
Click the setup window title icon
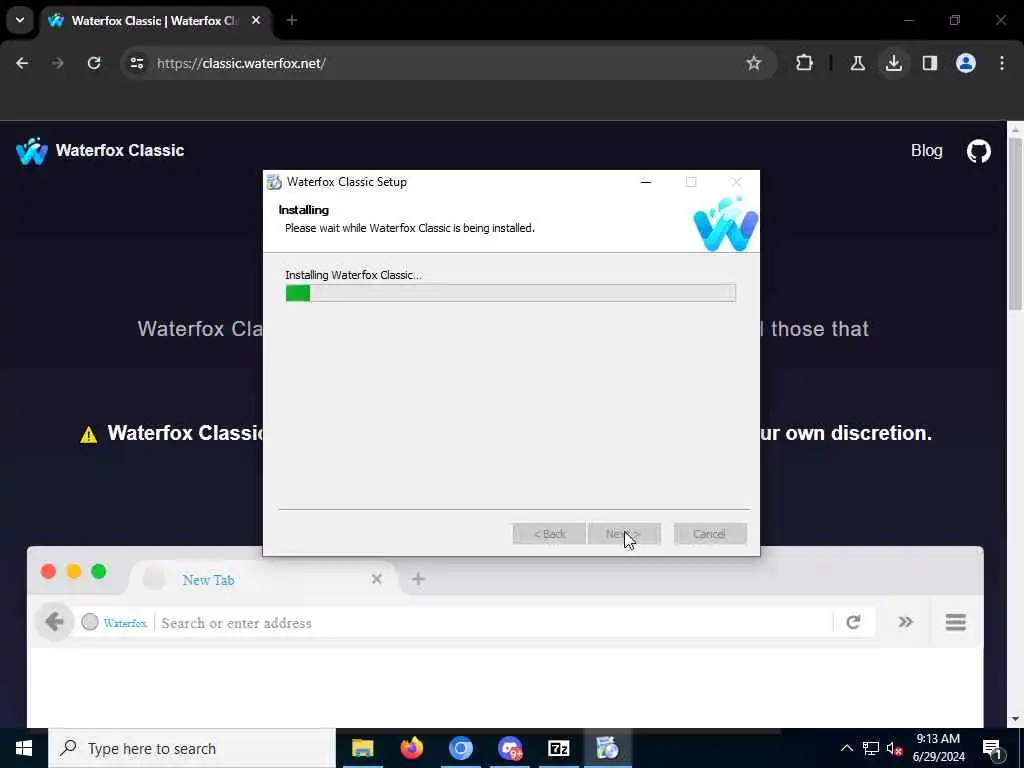(x=274, y=182)
